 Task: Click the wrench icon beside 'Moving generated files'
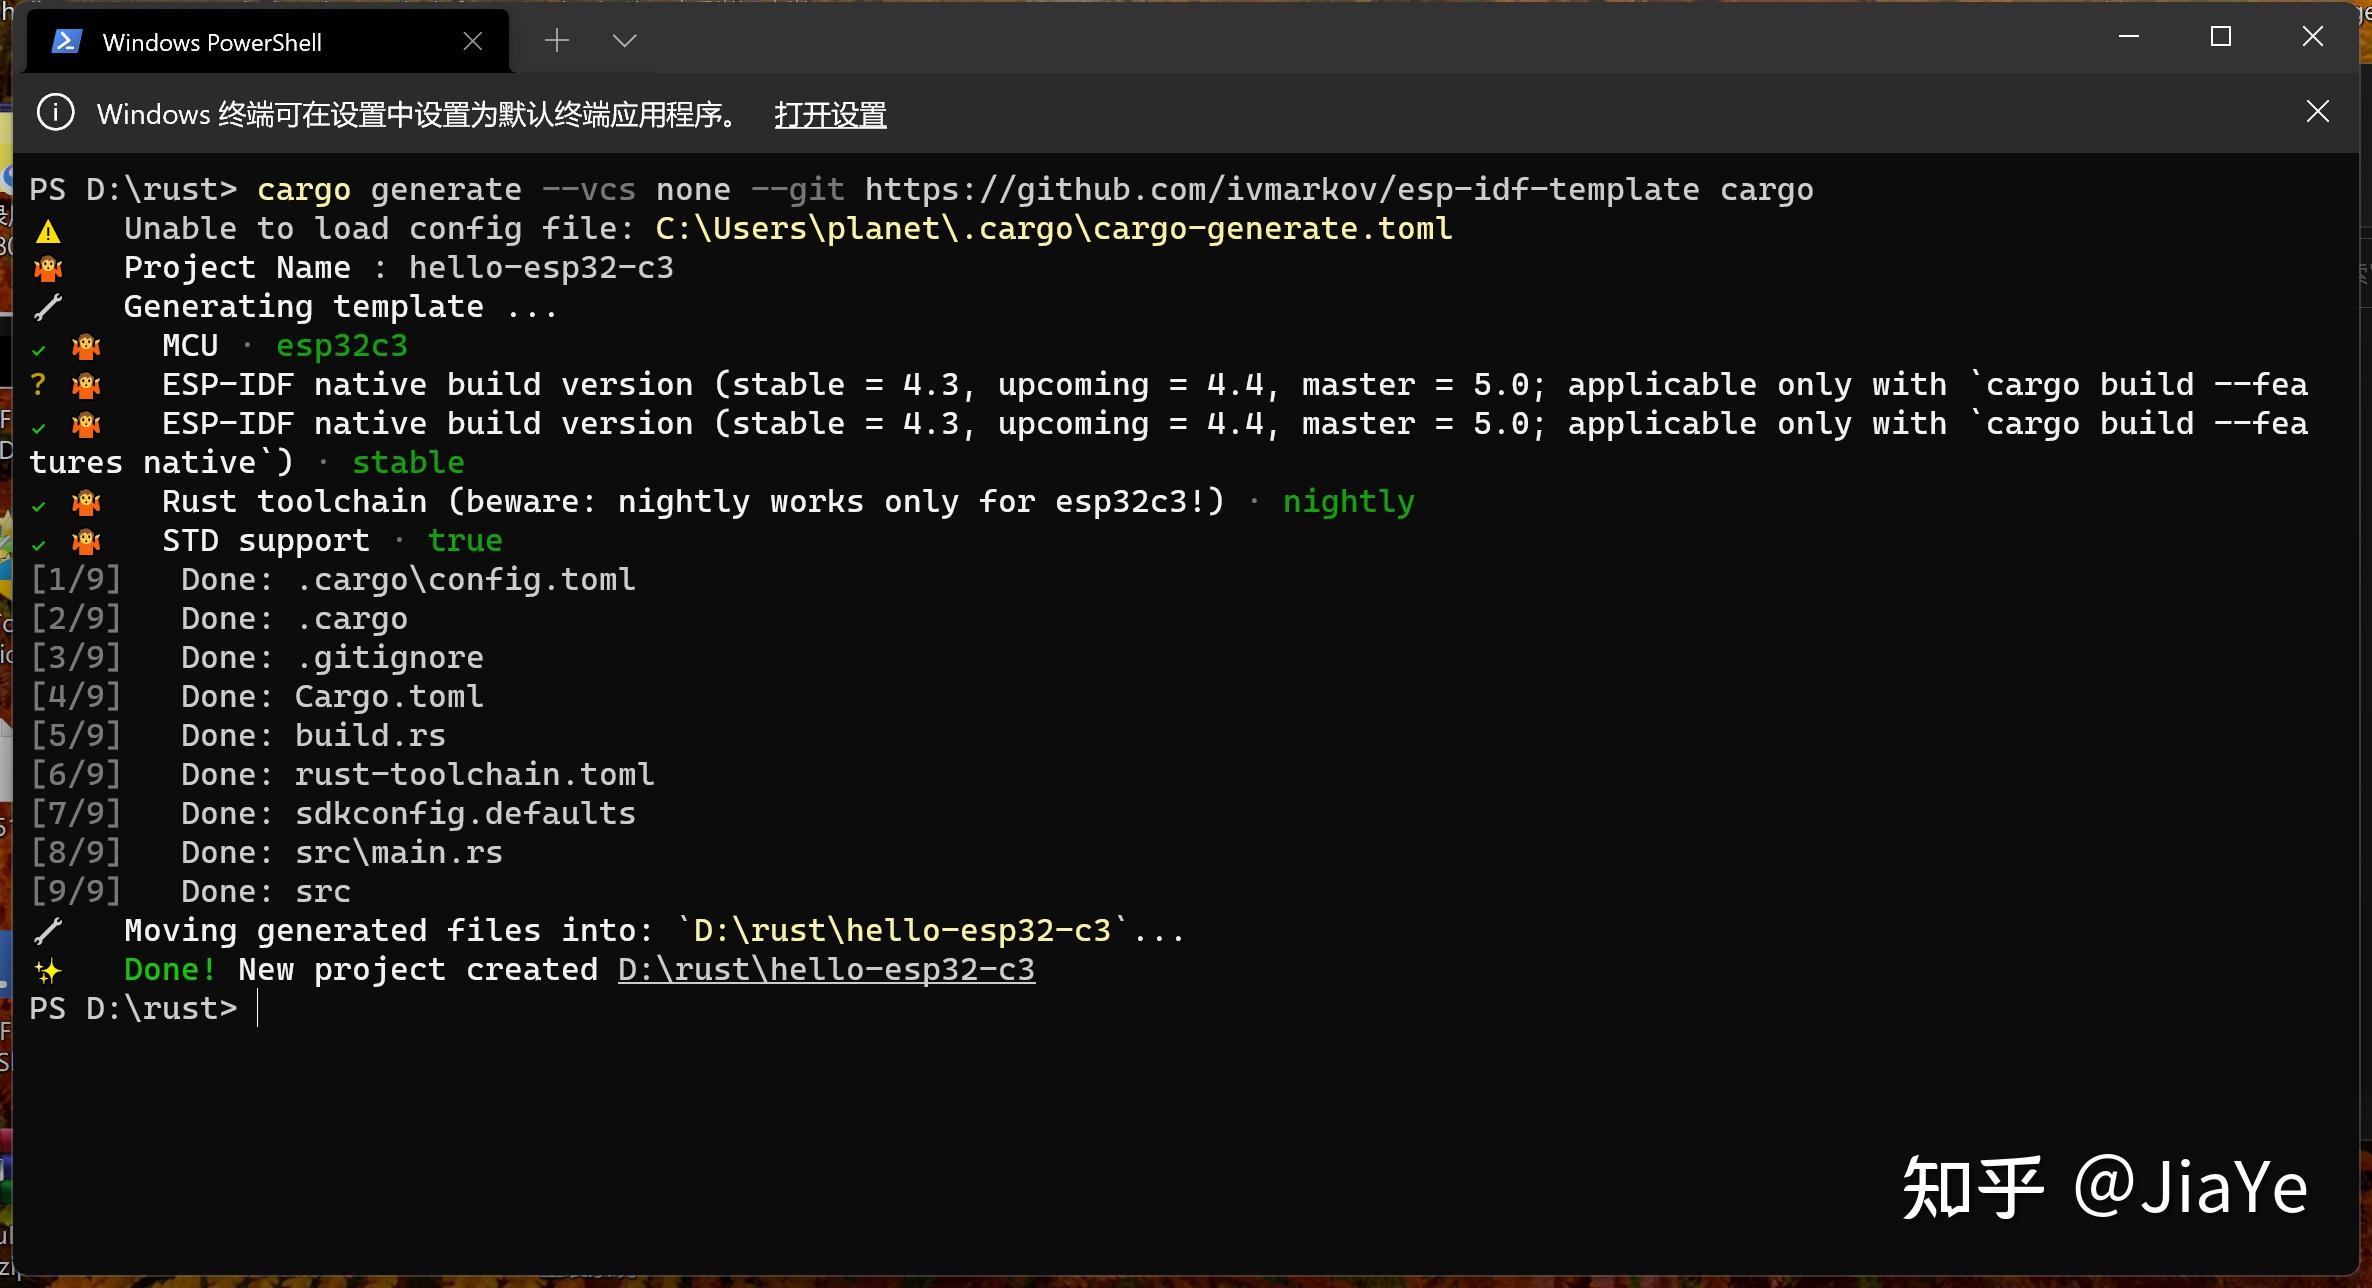point(48,931)
